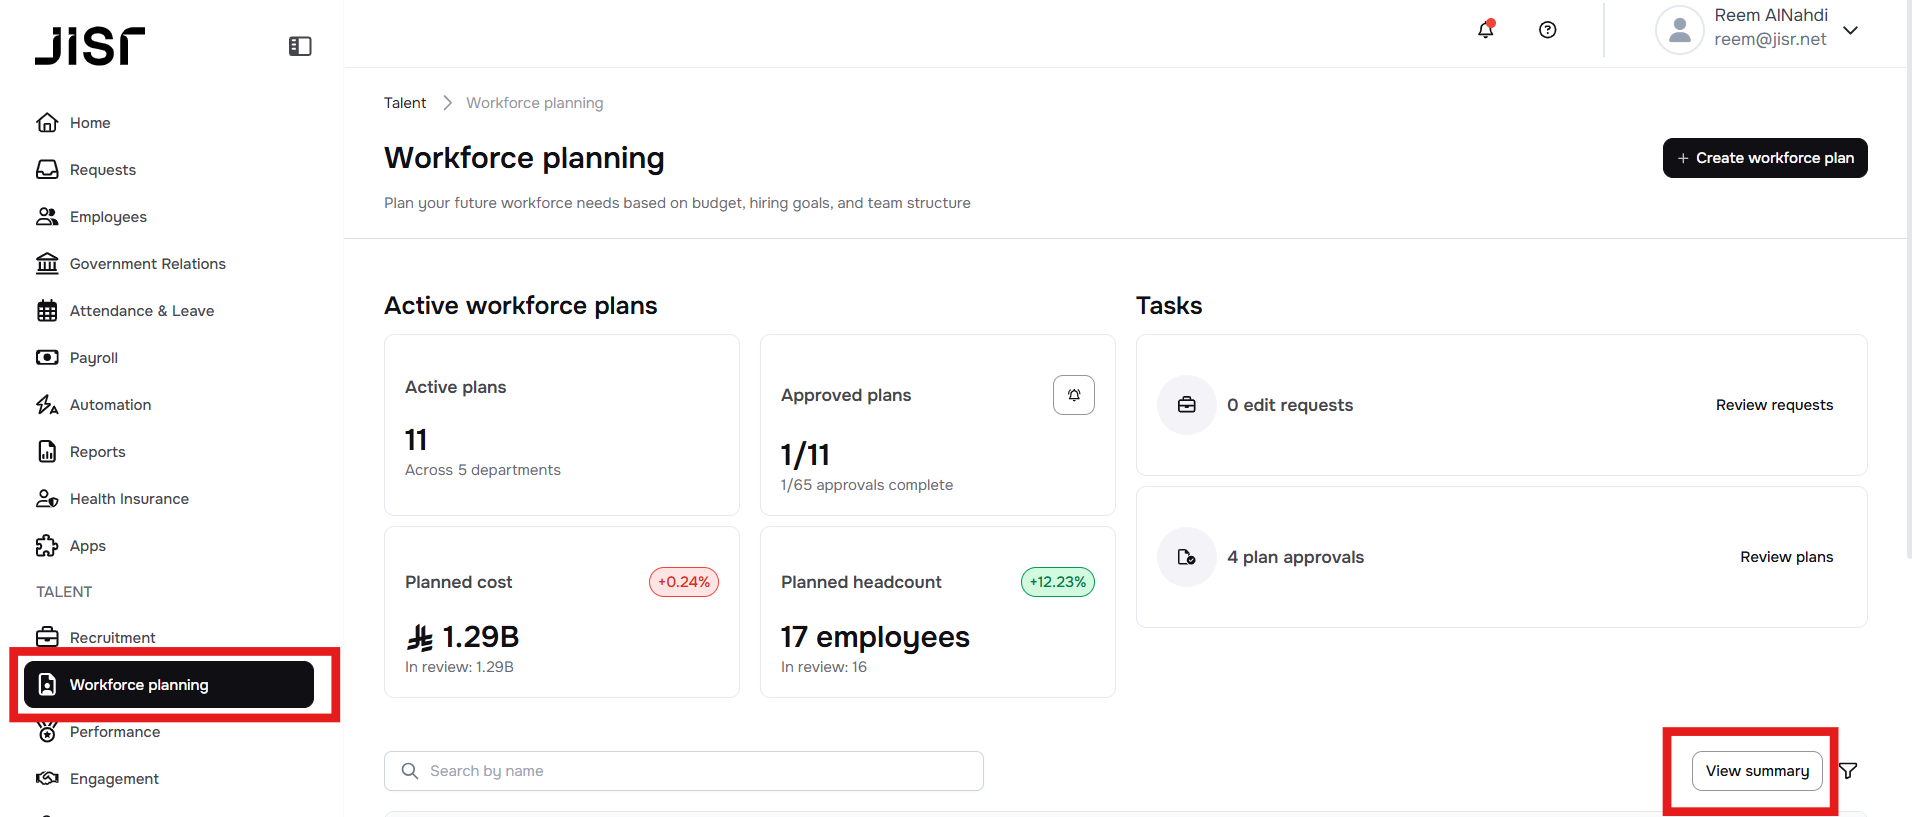Click the edit requests briefcase icon
The width and height of the screenshot is (1912, 817).
(x=1187, y=405)
